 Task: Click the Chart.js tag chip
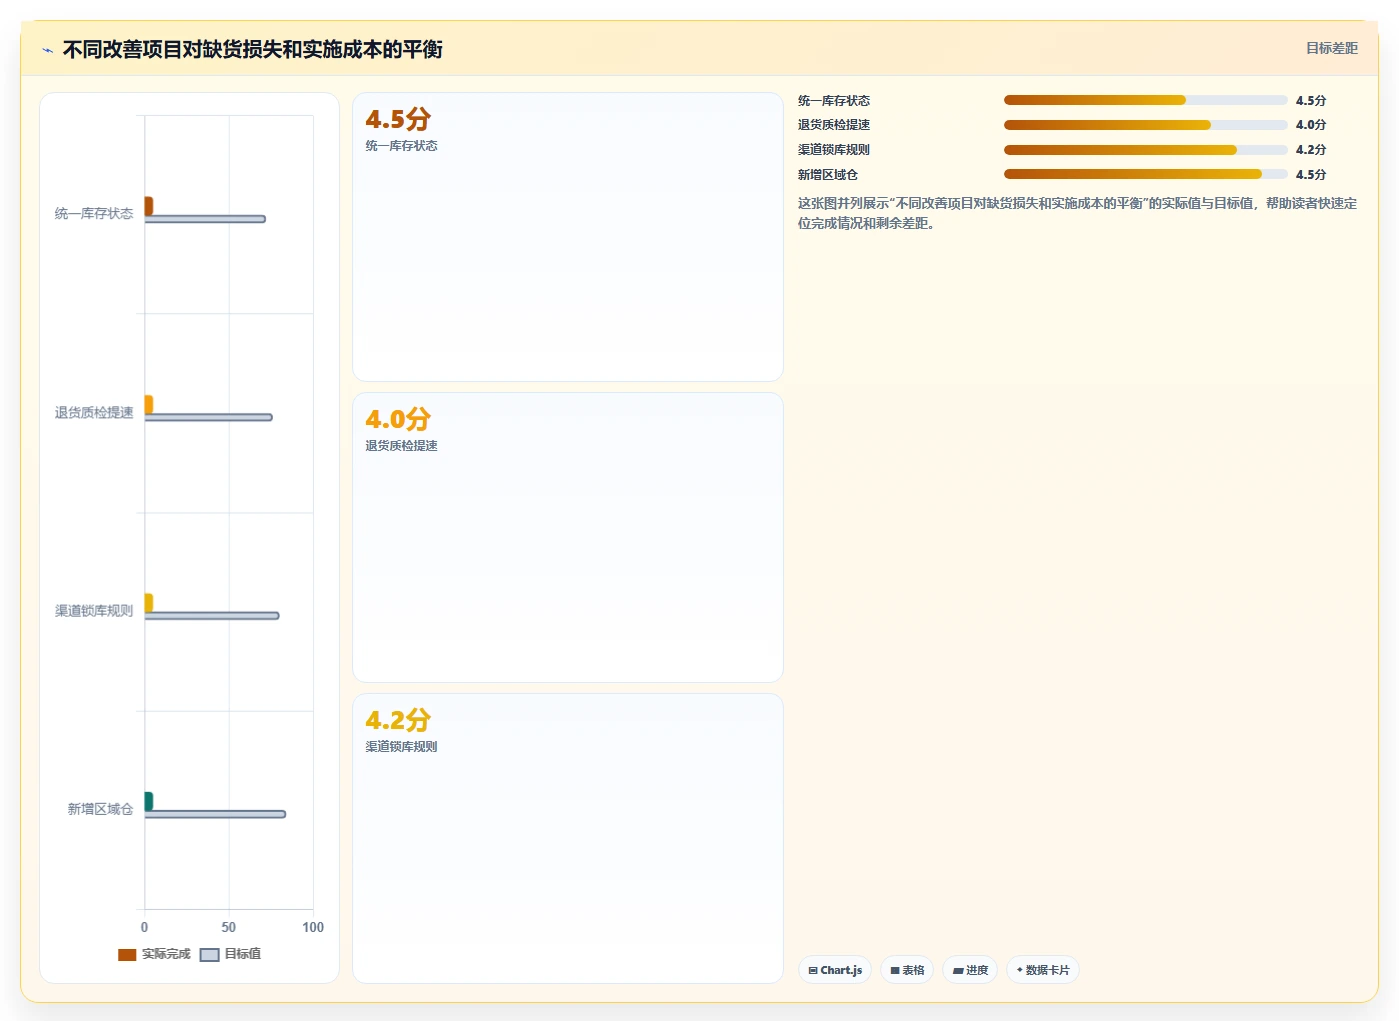pos(835,970)
